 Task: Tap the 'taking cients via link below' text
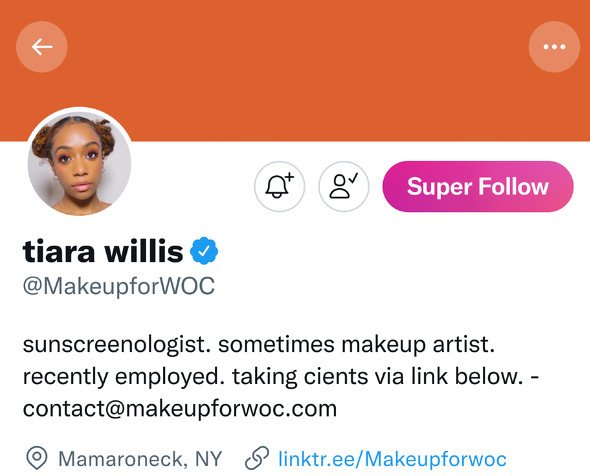[377, 377]
